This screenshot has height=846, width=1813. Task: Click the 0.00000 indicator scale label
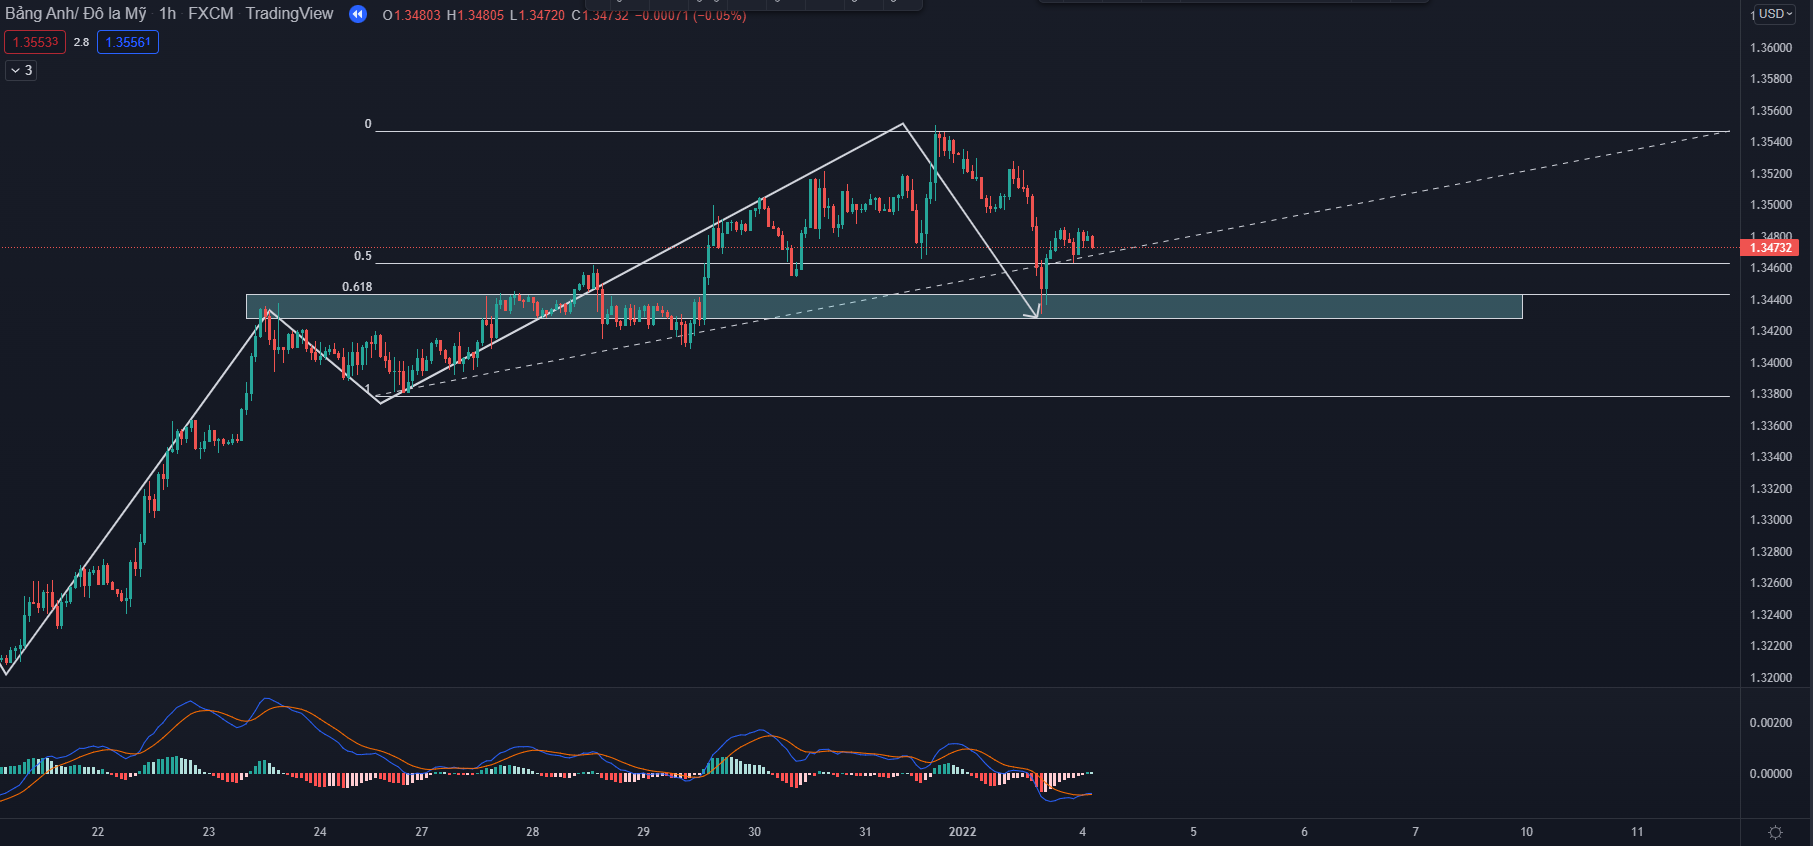1771,774
